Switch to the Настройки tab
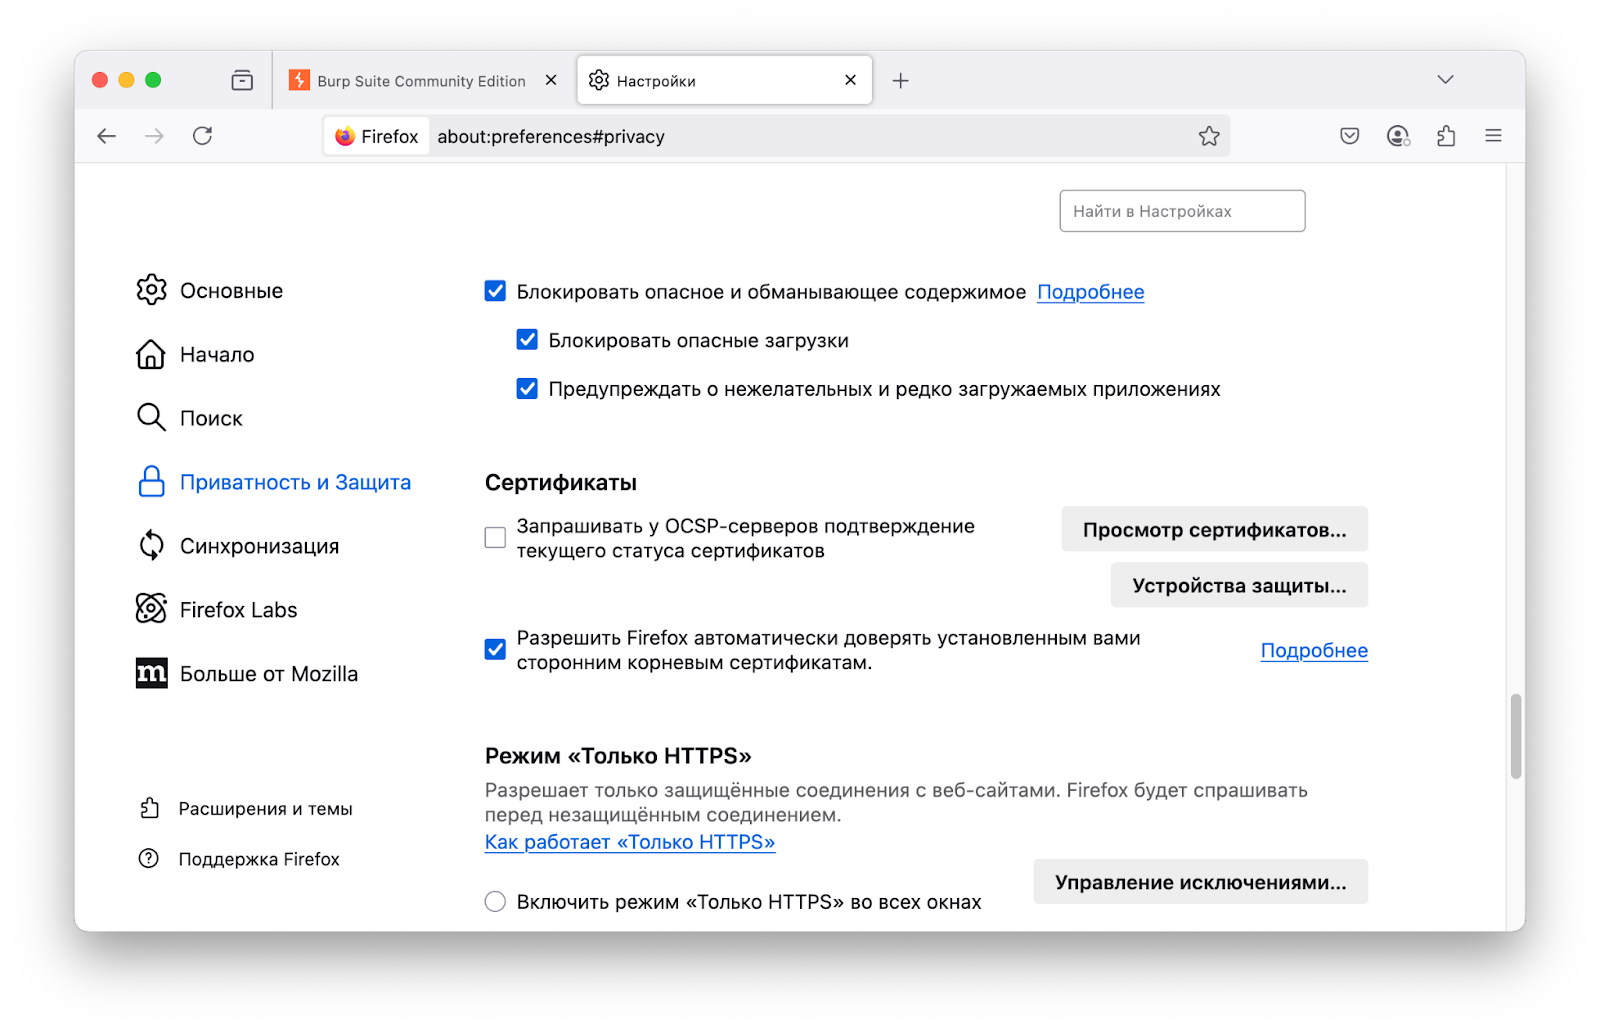Image resolution: width=1600 pixels, height=1030 pixels. (724, 80)
